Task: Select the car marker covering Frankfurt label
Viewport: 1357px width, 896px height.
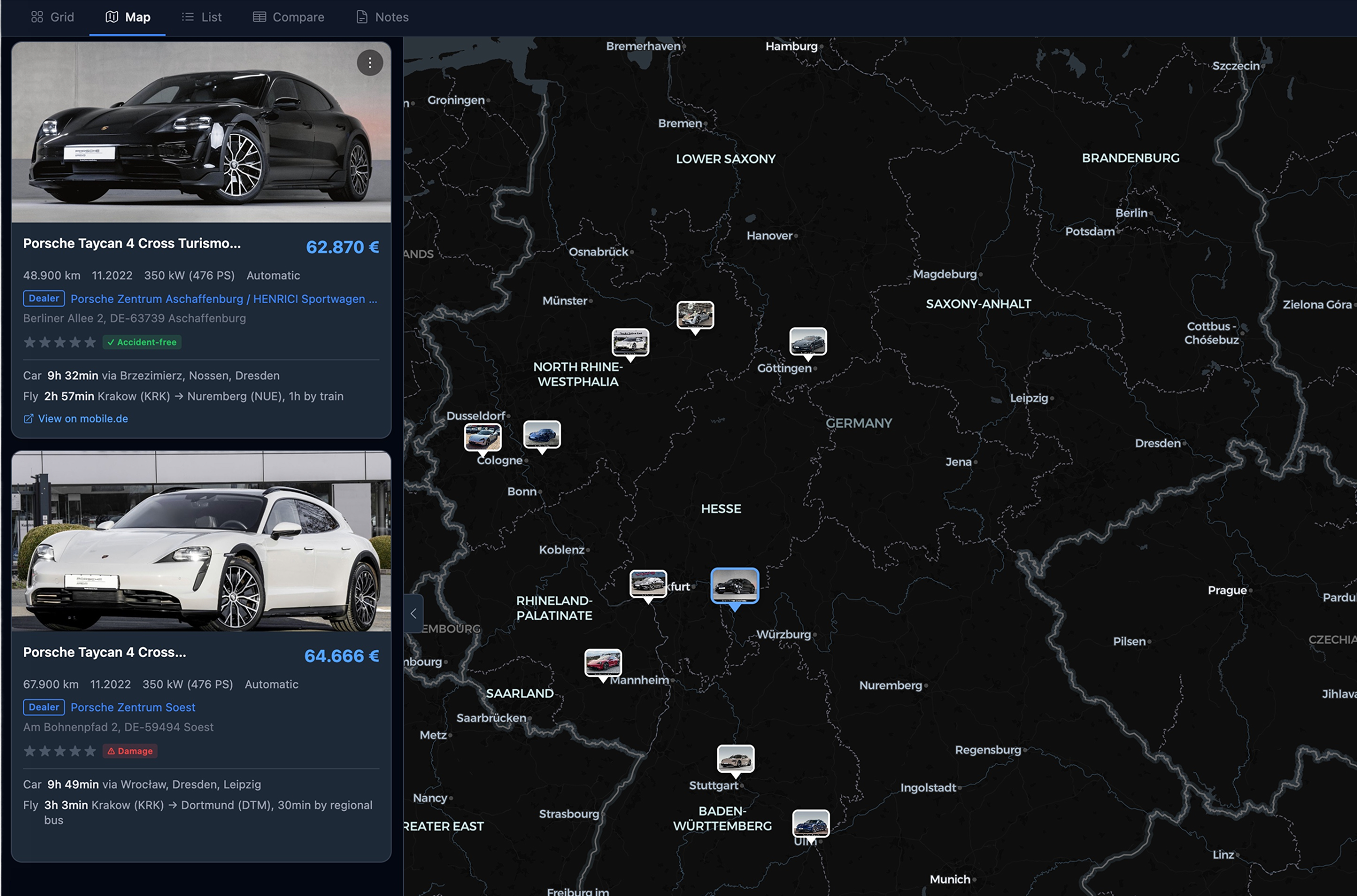Action: [648, 584]
